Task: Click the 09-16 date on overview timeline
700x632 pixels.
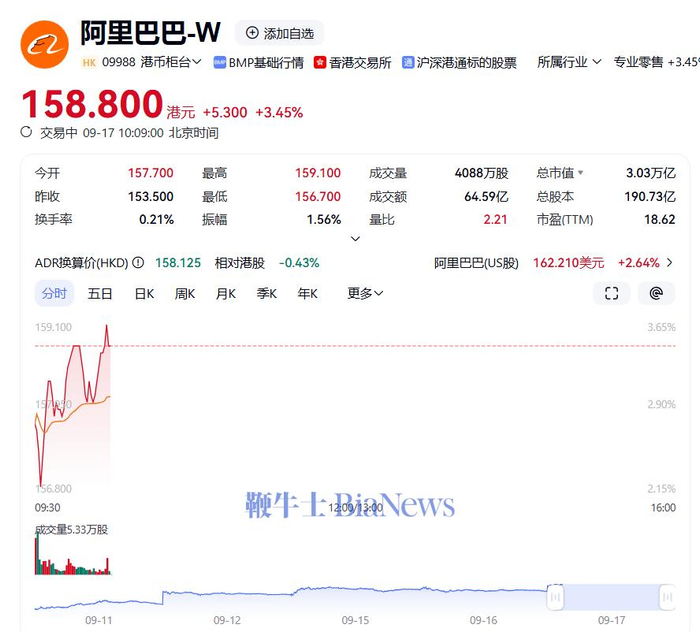Action: [x=483, y=620]
